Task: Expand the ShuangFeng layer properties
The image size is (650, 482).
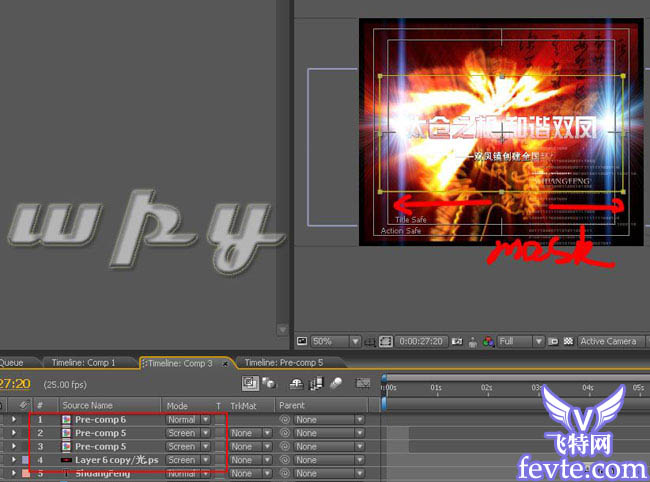Action: [x=14, y=473]
